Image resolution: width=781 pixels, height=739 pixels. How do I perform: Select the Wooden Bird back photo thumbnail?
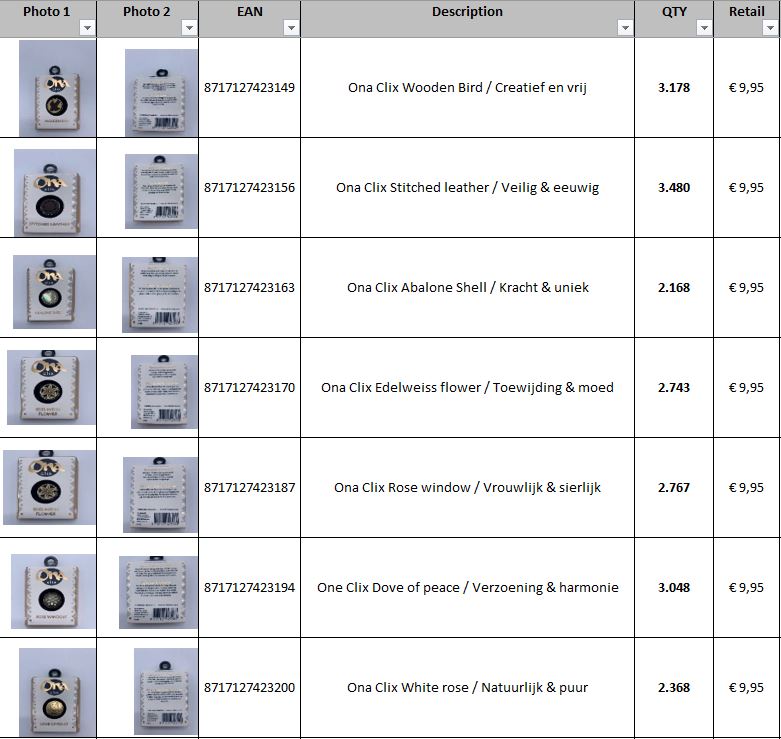(161, 93)
